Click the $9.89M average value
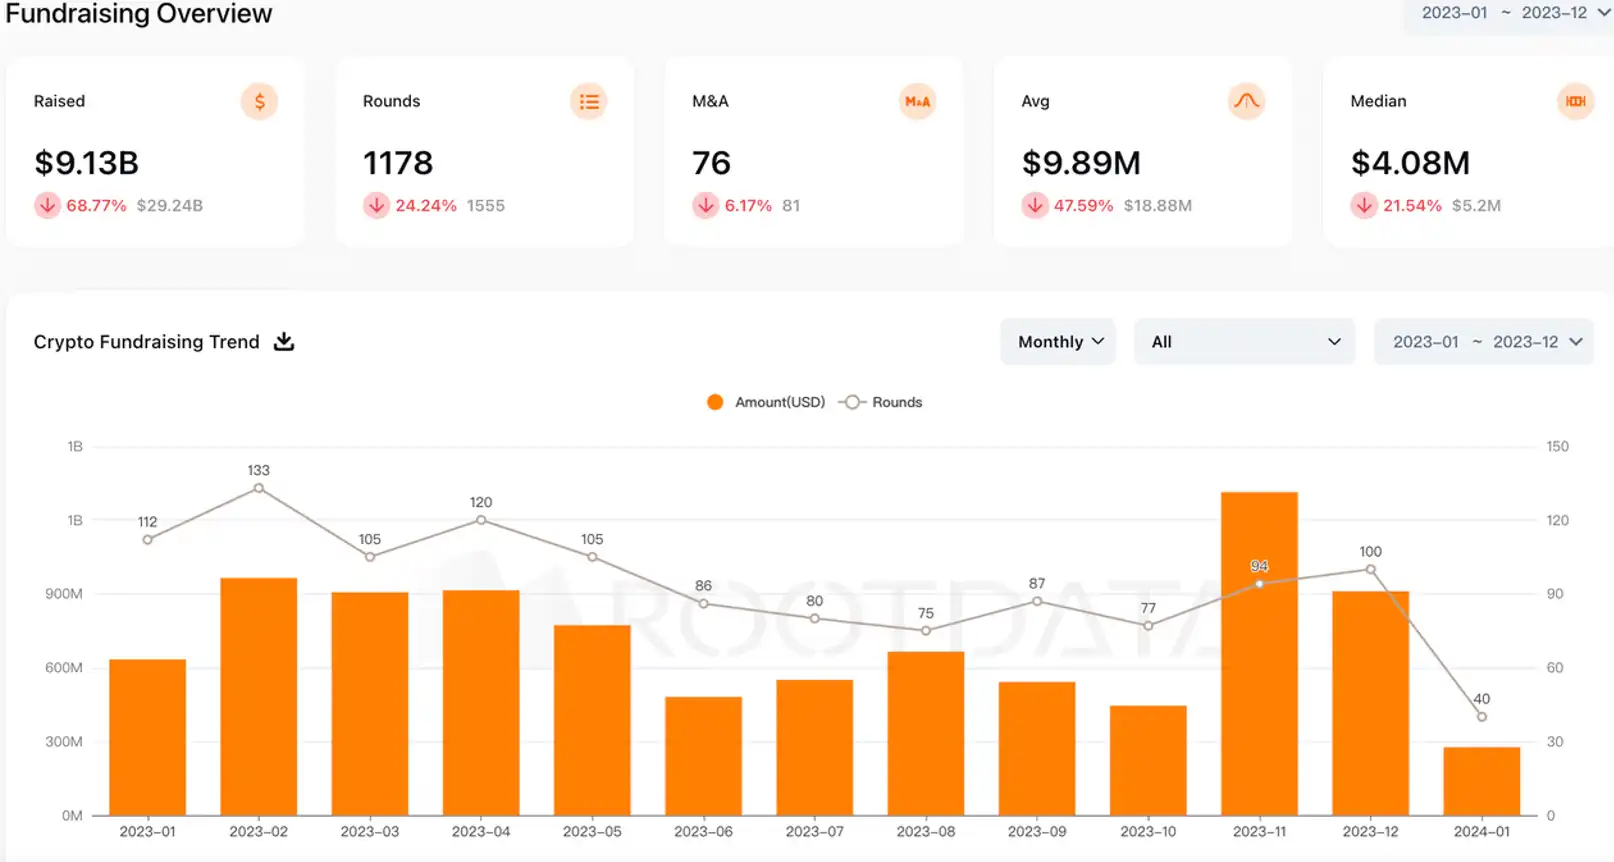Viewport: 1614px width, 862px height. pyautogui.click(x=1081, y=163)
